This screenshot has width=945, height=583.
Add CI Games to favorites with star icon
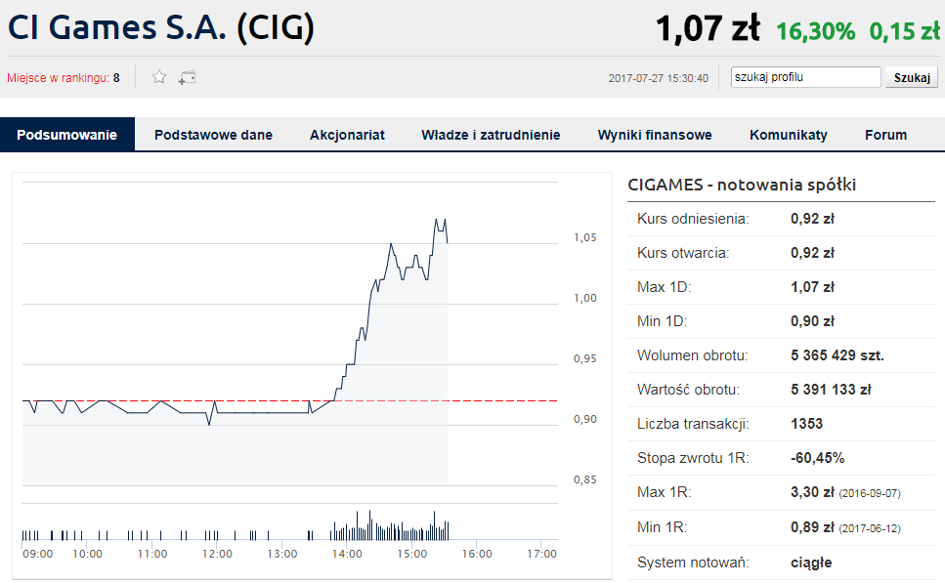[x=159, y=77]
